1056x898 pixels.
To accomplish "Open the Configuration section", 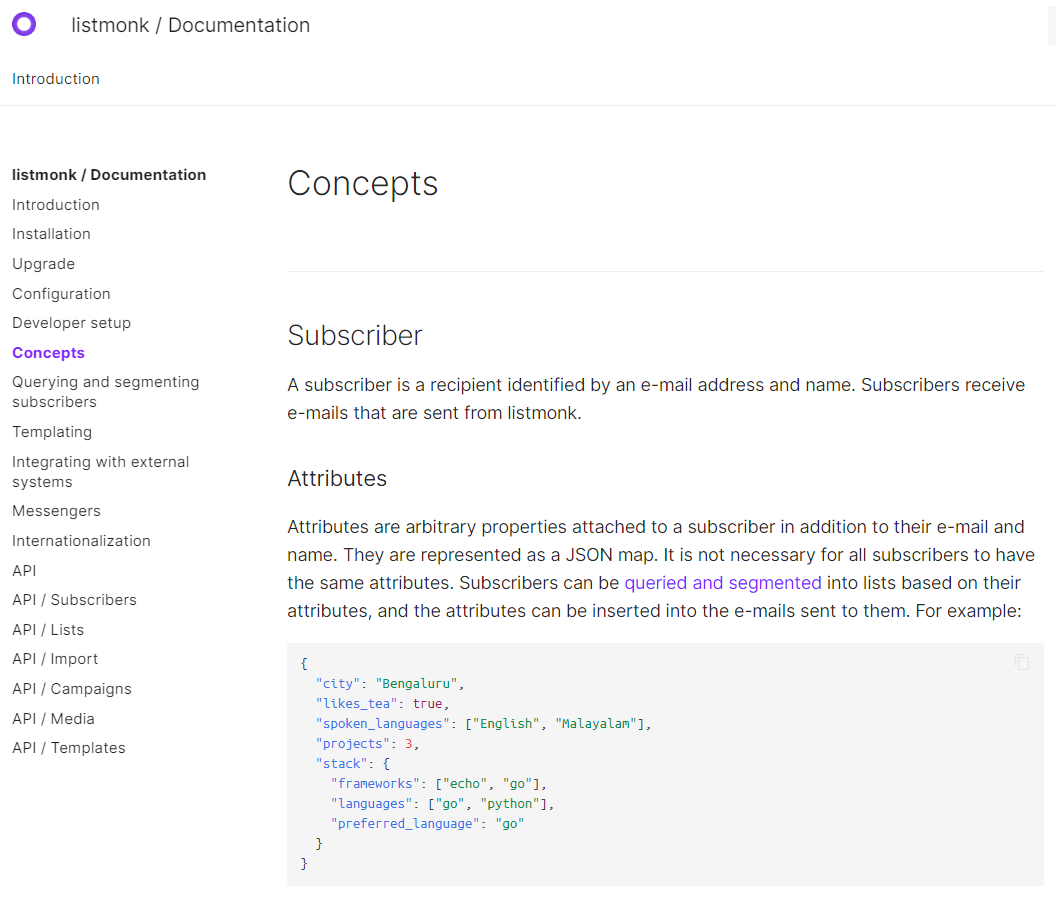I will tap(61, 293).
